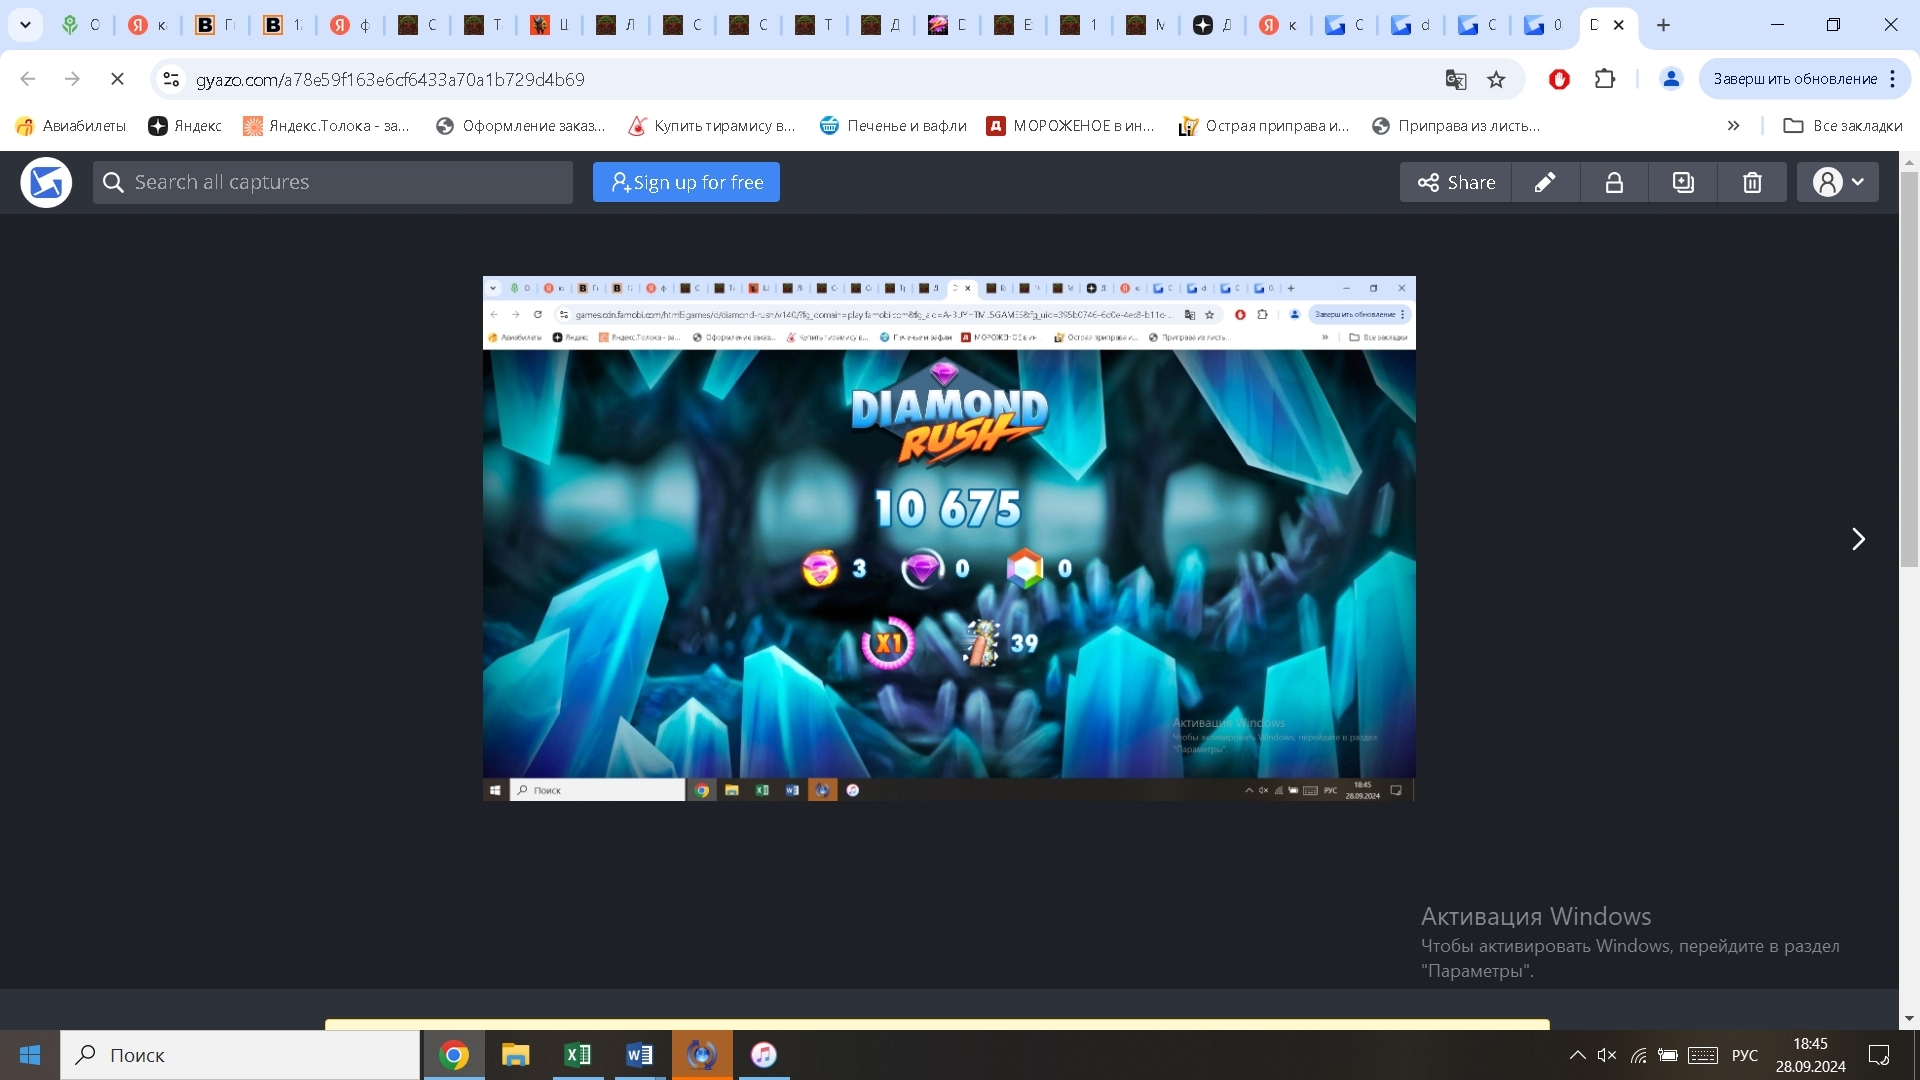Open network tray icon

[1638, 1055]
